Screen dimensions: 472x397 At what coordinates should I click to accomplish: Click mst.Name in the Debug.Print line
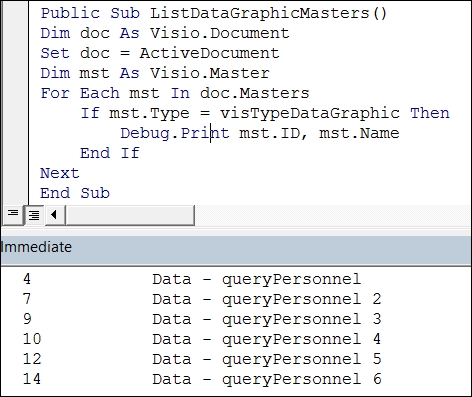[x=359, y=133]
